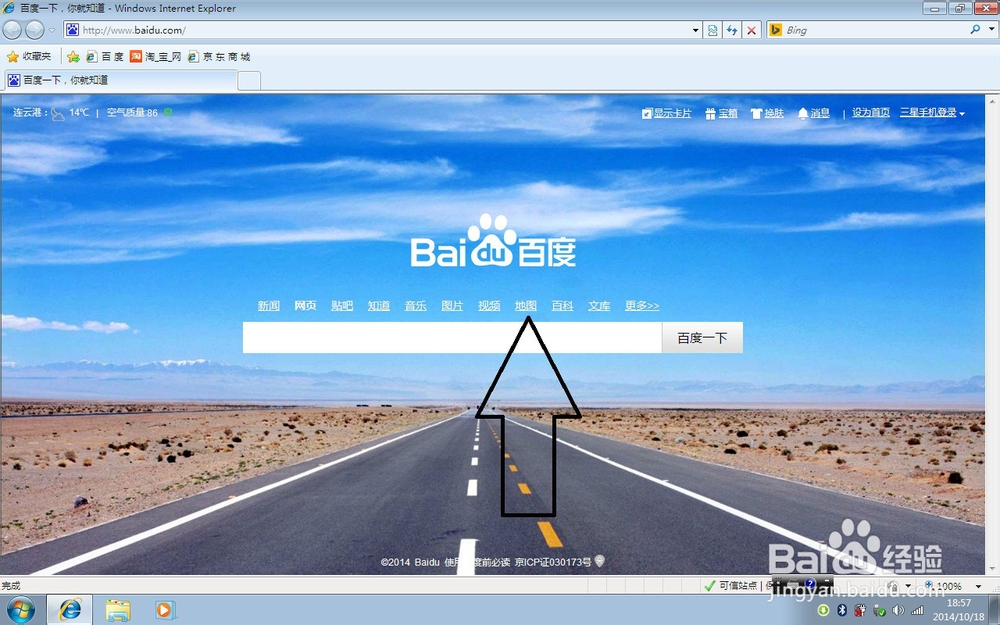This screenshot has width=1000, height=625.
Task: Click the 设为首页 set as homepage link
Action: coord(871,112)
